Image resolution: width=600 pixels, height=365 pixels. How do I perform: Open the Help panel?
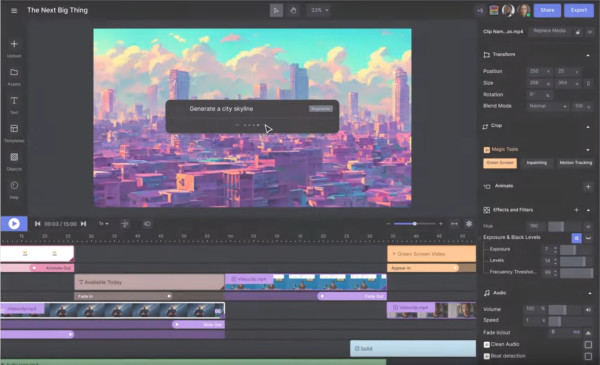(x=14, y=190)
